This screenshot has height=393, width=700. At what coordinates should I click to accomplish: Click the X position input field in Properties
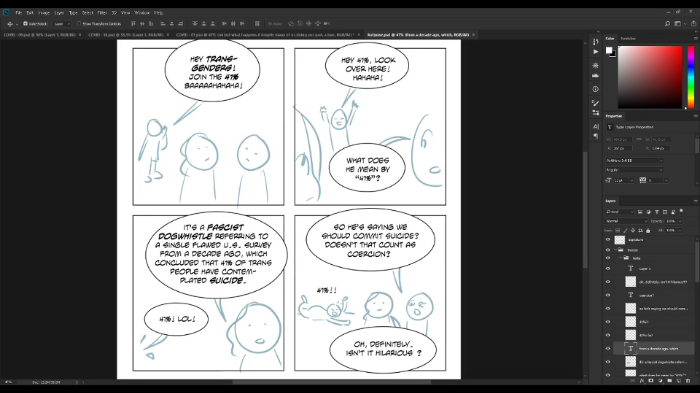(x=622, y=148)
